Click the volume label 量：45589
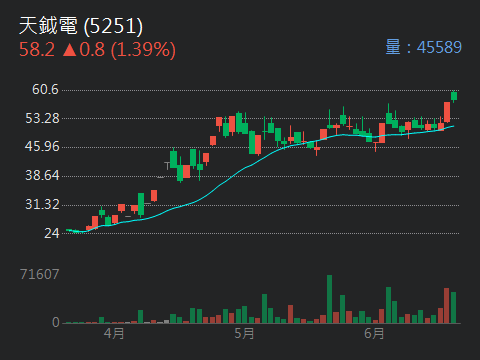The image size is (480, 360). point(423,47)
